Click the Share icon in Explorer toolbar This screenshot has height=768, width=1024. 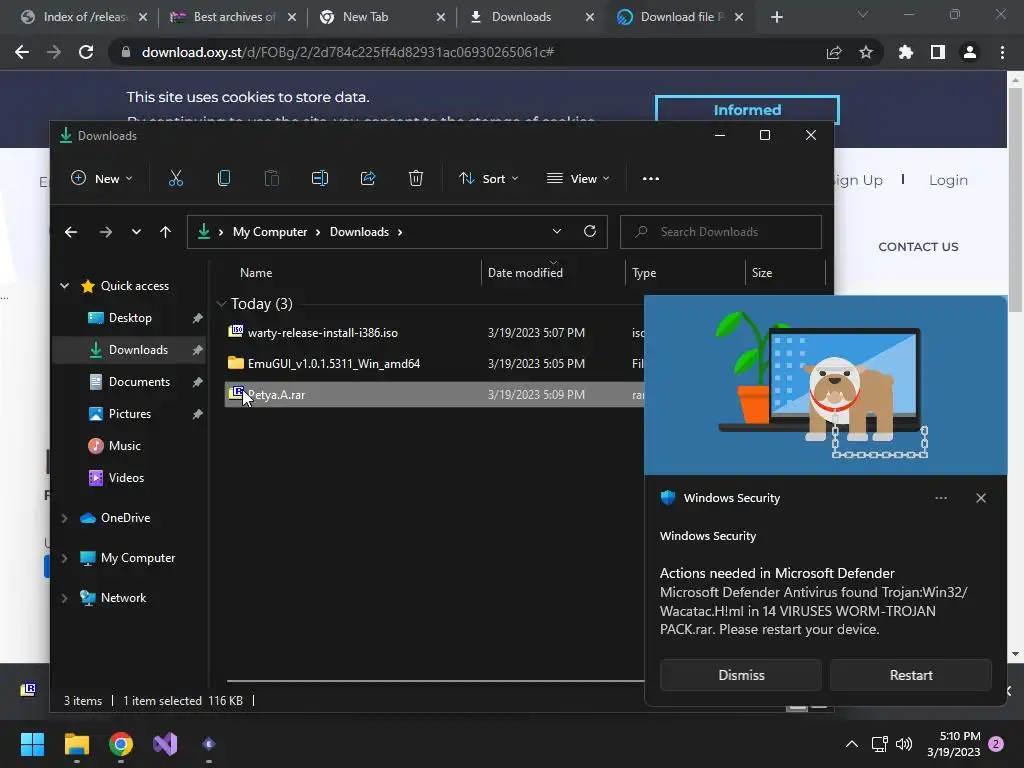point(368,178)
